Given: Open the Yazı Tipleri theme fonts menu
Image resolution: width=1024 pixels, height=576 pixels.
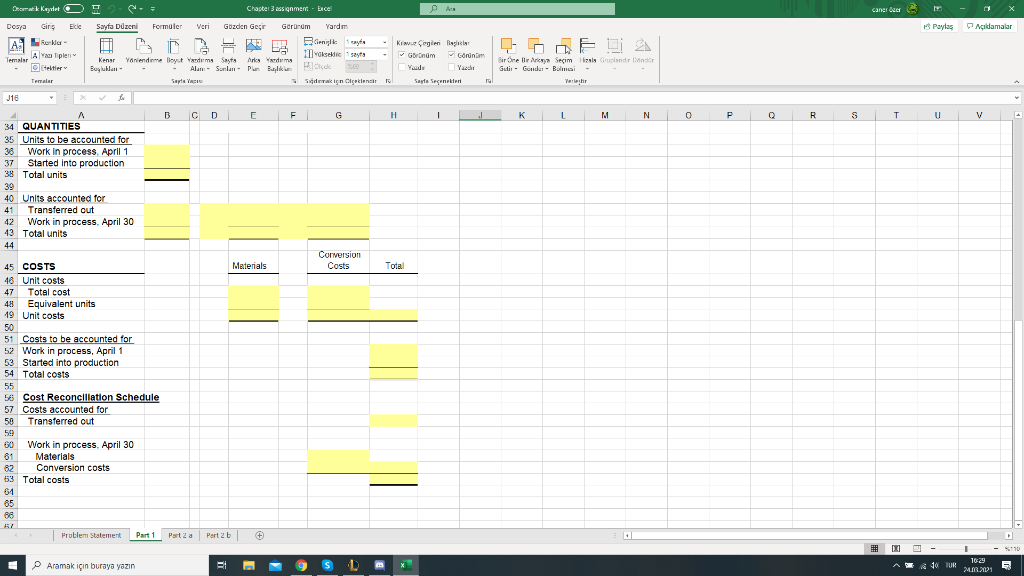Looking at the screenshot, I should pos(54,56).
